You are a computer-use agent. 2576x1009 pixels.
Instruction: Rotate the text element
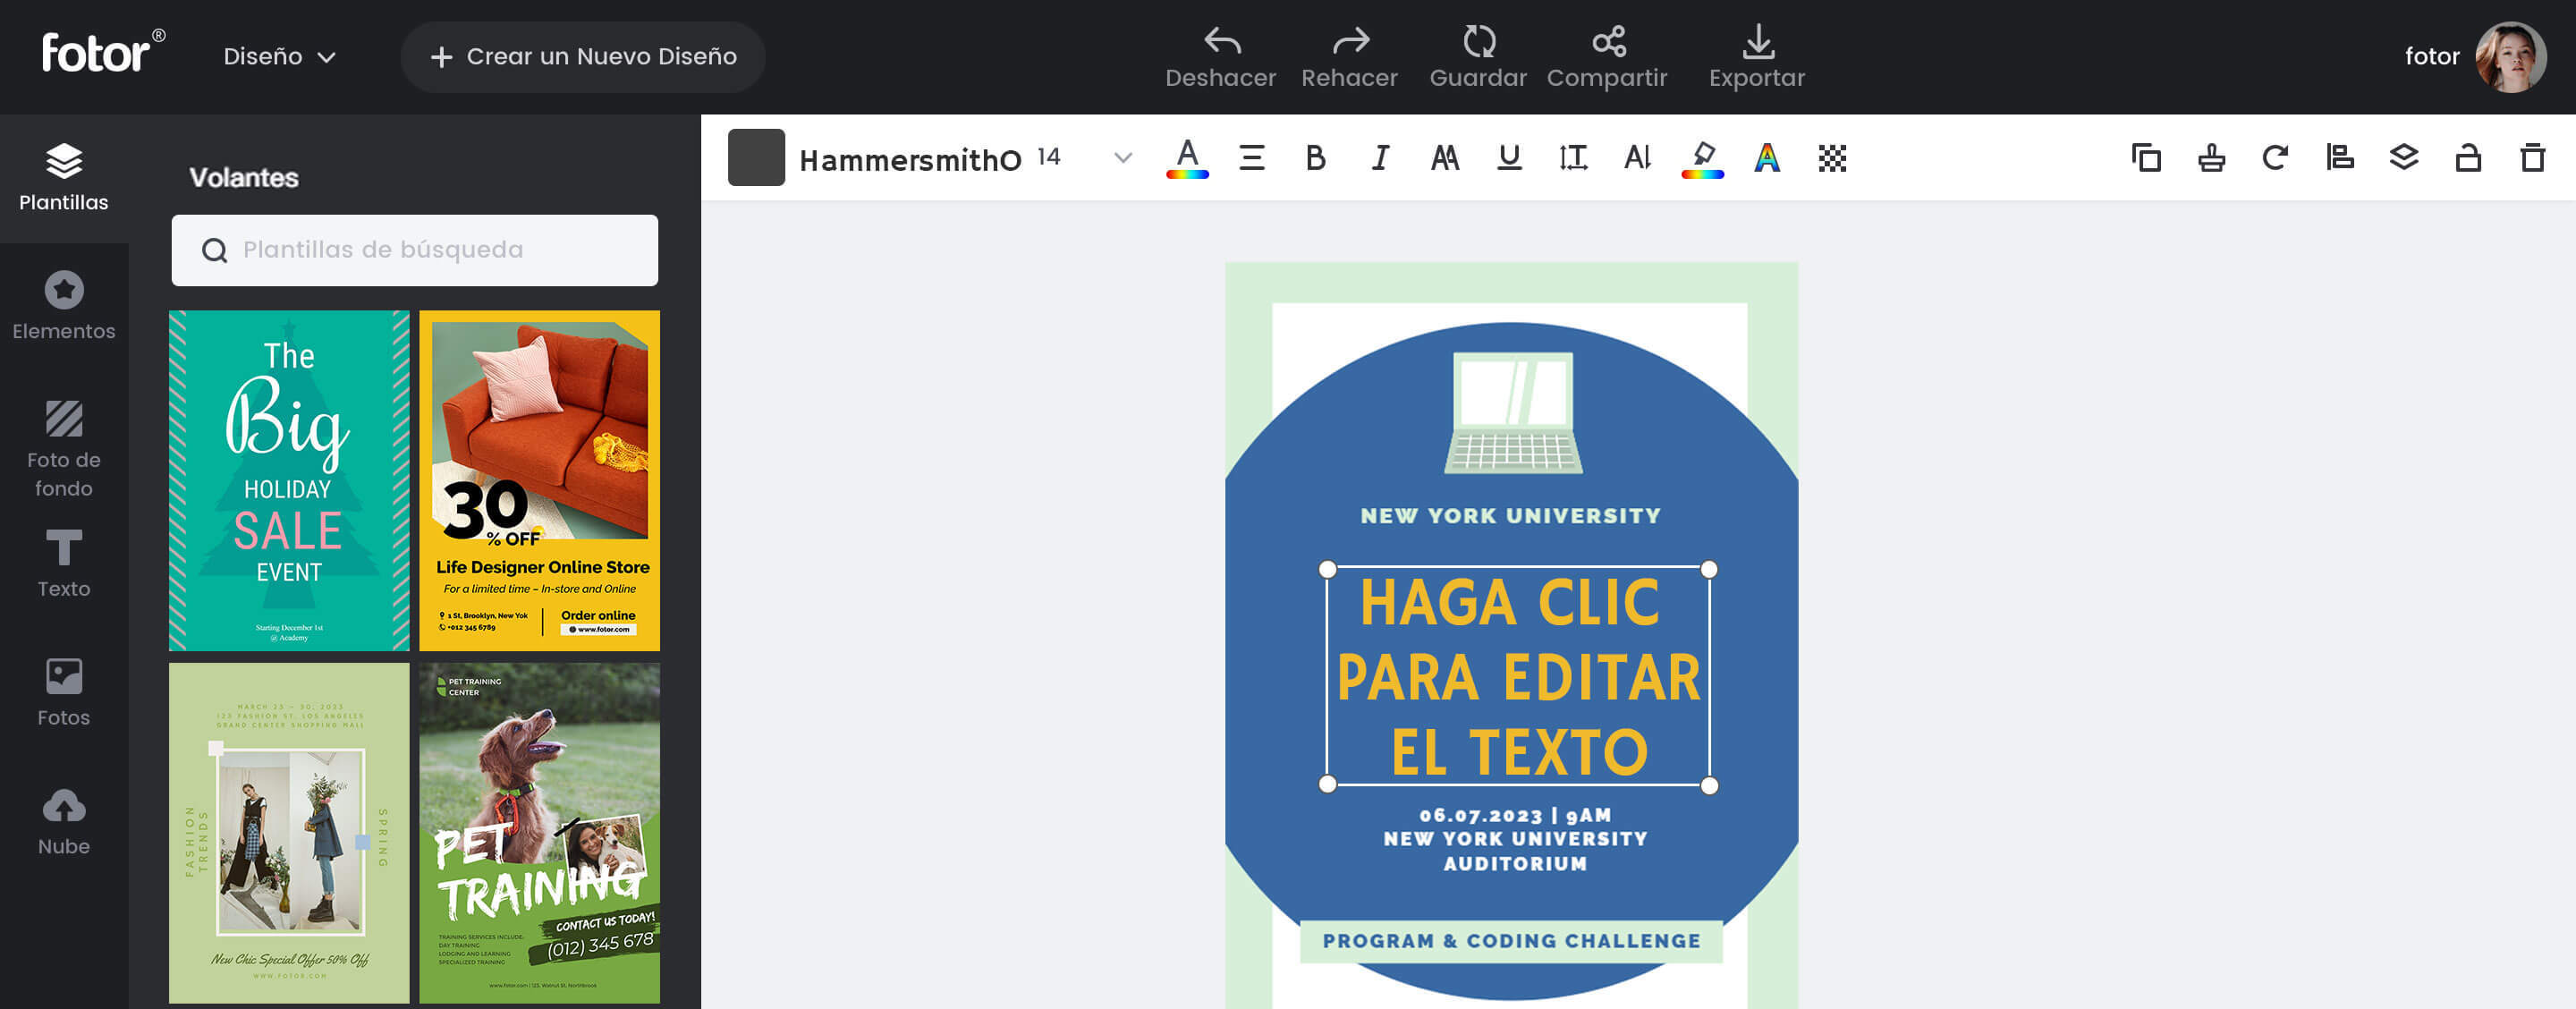click(x=2275, y=157)
